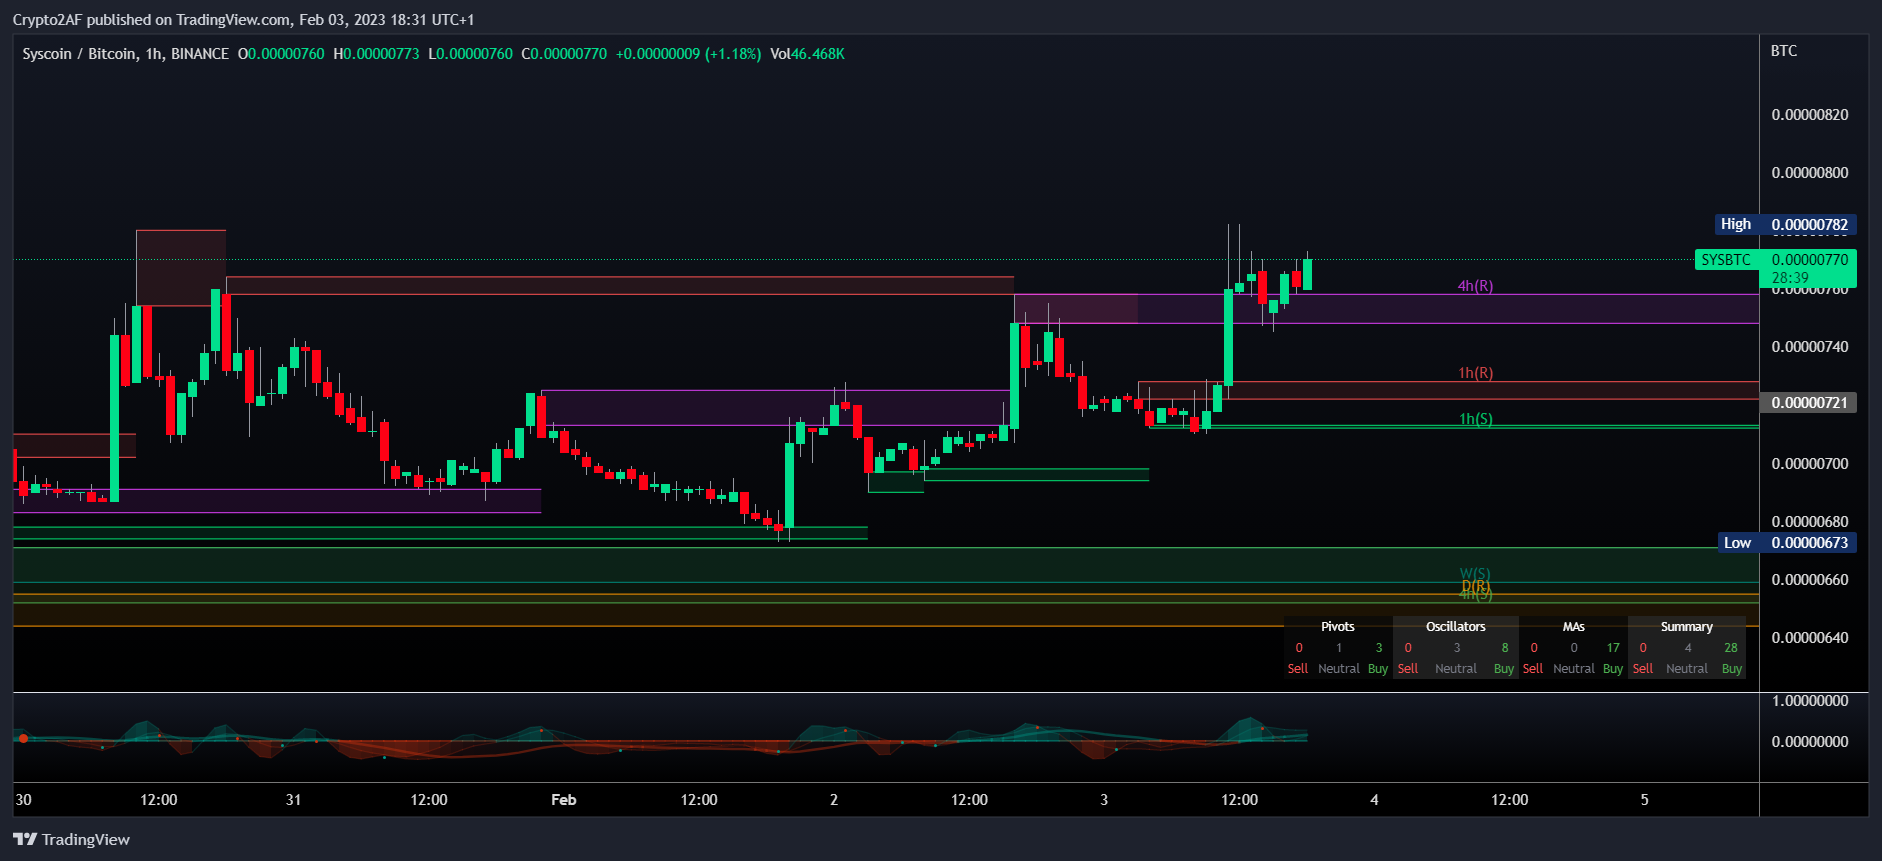Screen dimensions: 1882x861
Task: Click the Oscillators column header
Action: point(1455,627)
